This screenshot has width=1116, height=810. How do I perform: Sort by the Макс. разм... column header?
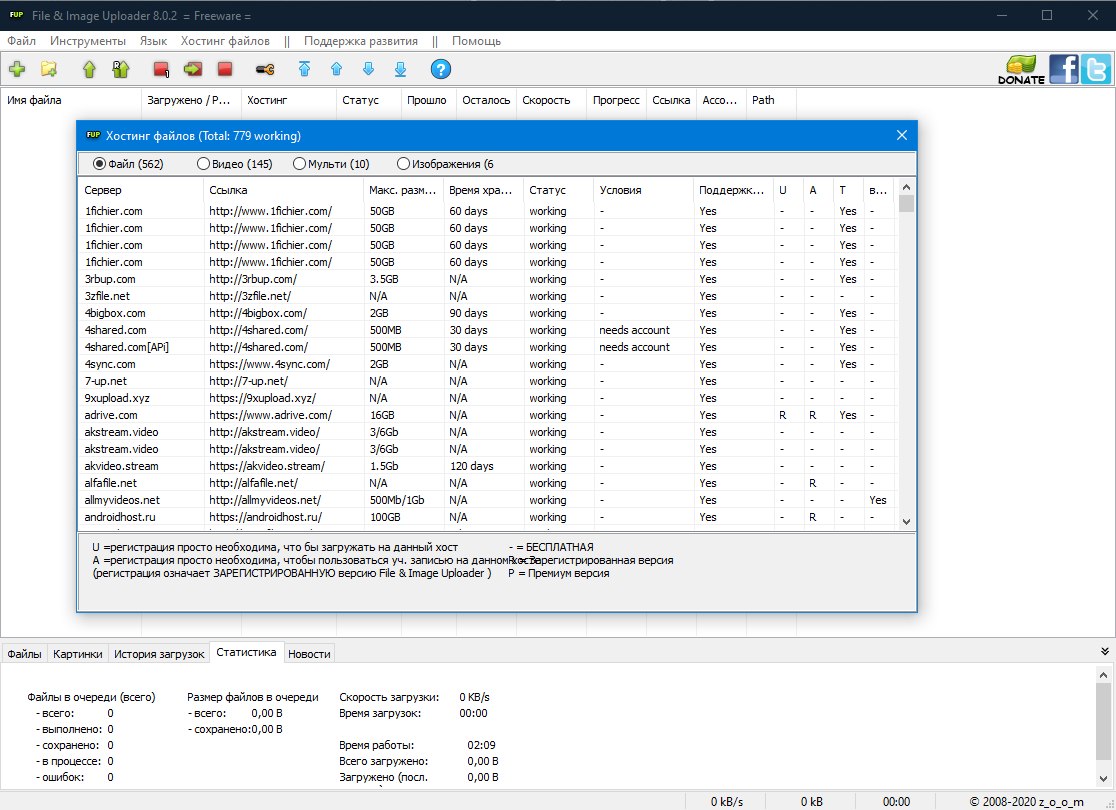pyautogui.click(x=403, y=190)
